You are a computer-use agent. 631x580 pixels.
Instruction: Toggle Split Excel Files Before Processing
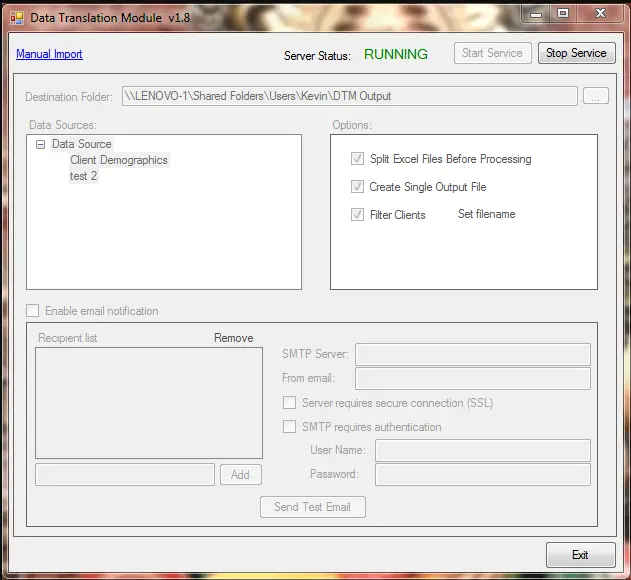pos(357,159)
